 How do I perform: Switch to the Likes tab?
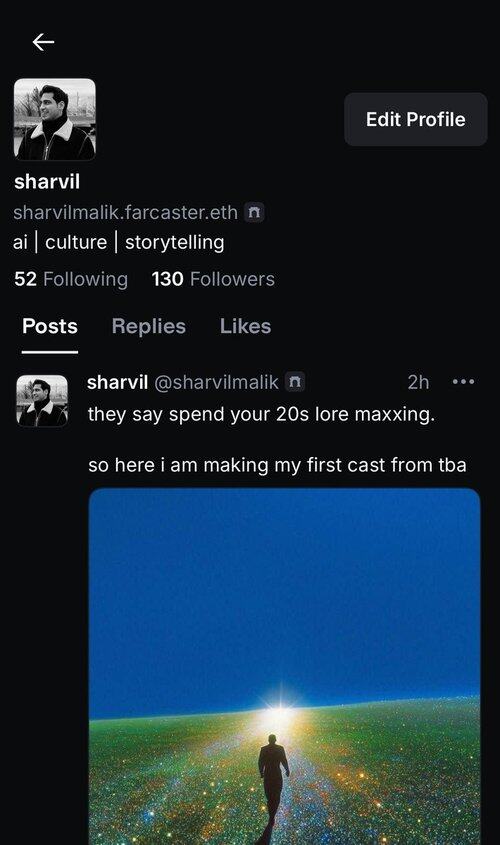click(x=245, y=326)
